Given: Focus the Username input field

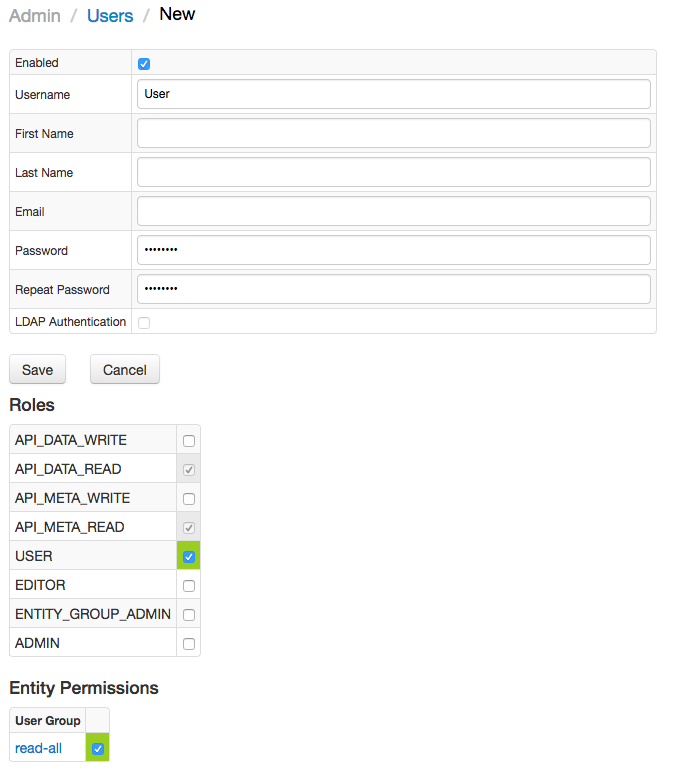Looking at the screenshot, I should tap(394, 94).
